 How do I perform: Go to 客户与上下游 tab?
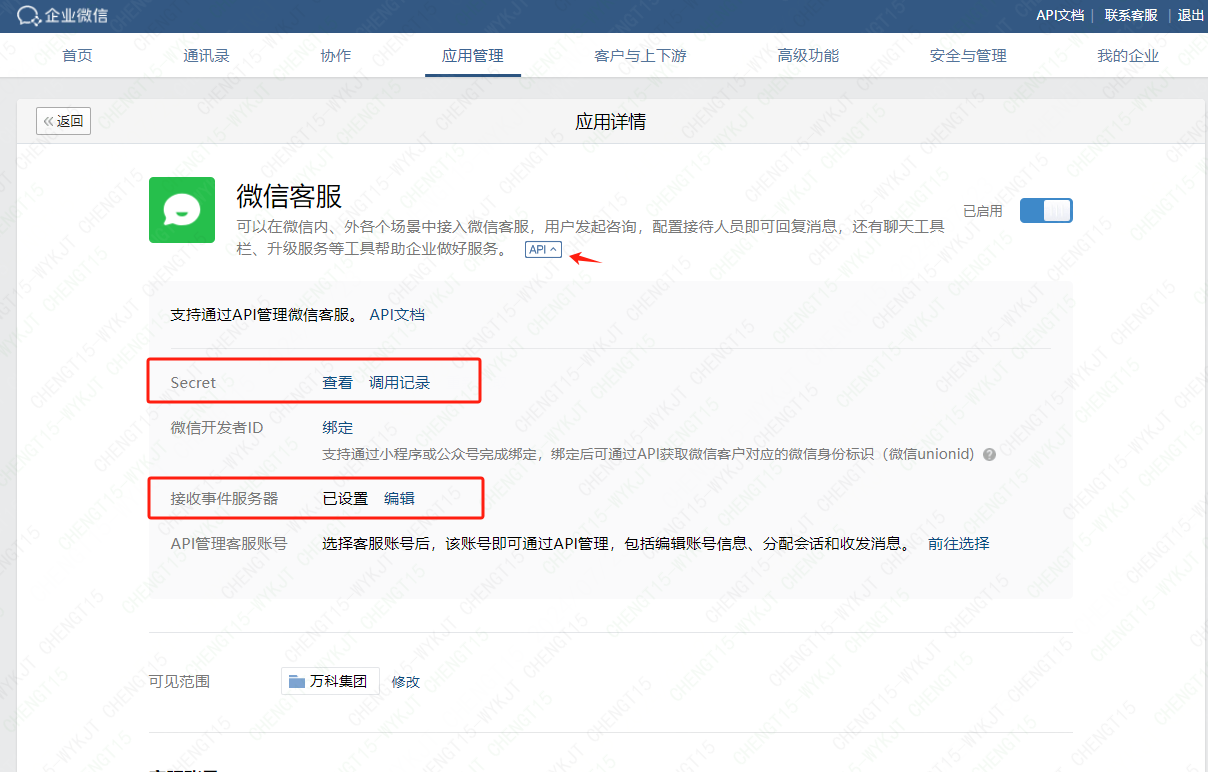640,56
